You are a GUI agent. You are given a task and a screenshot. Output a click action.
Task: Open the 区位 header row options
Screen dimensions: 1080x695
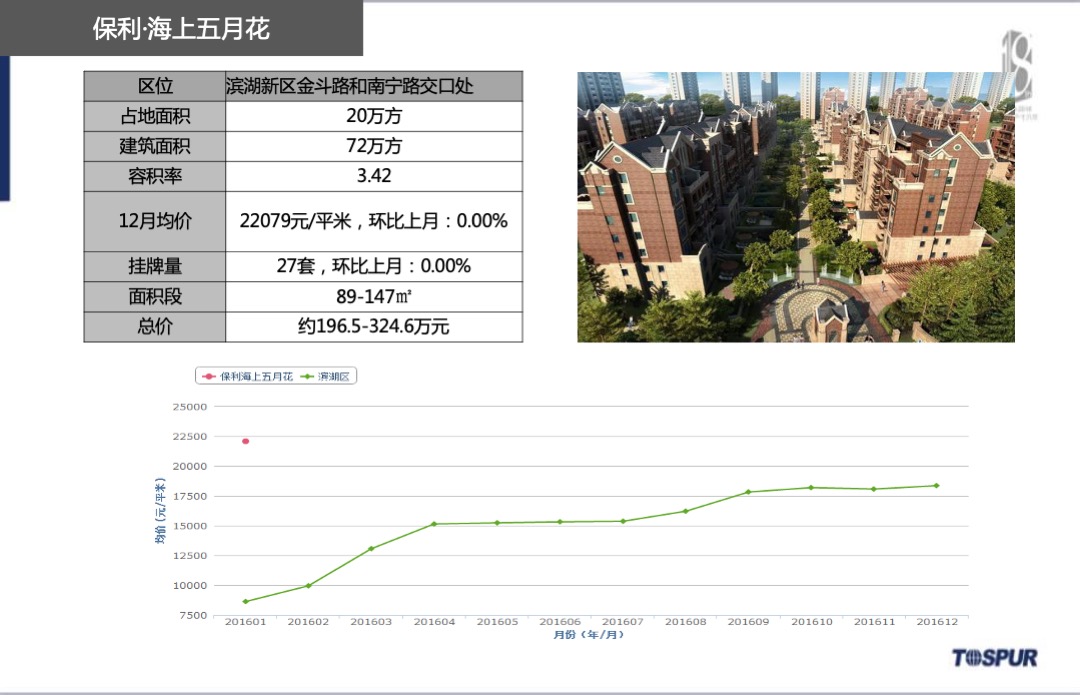tap(155, 86)
